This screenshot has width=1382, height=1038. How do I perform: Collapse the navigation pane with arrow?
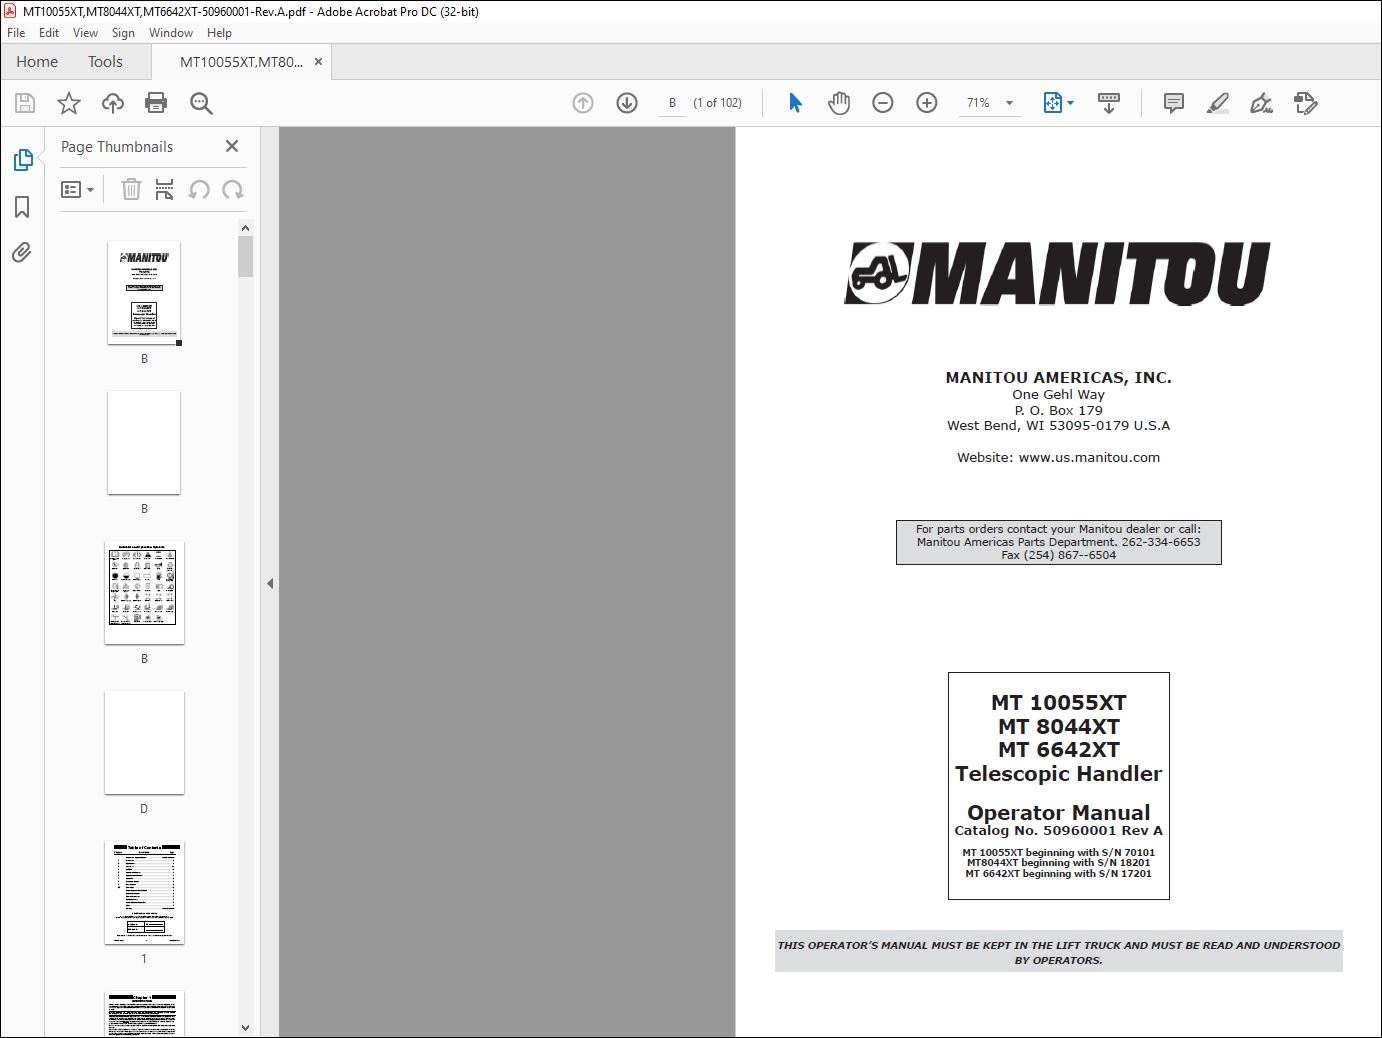point(270,583)
